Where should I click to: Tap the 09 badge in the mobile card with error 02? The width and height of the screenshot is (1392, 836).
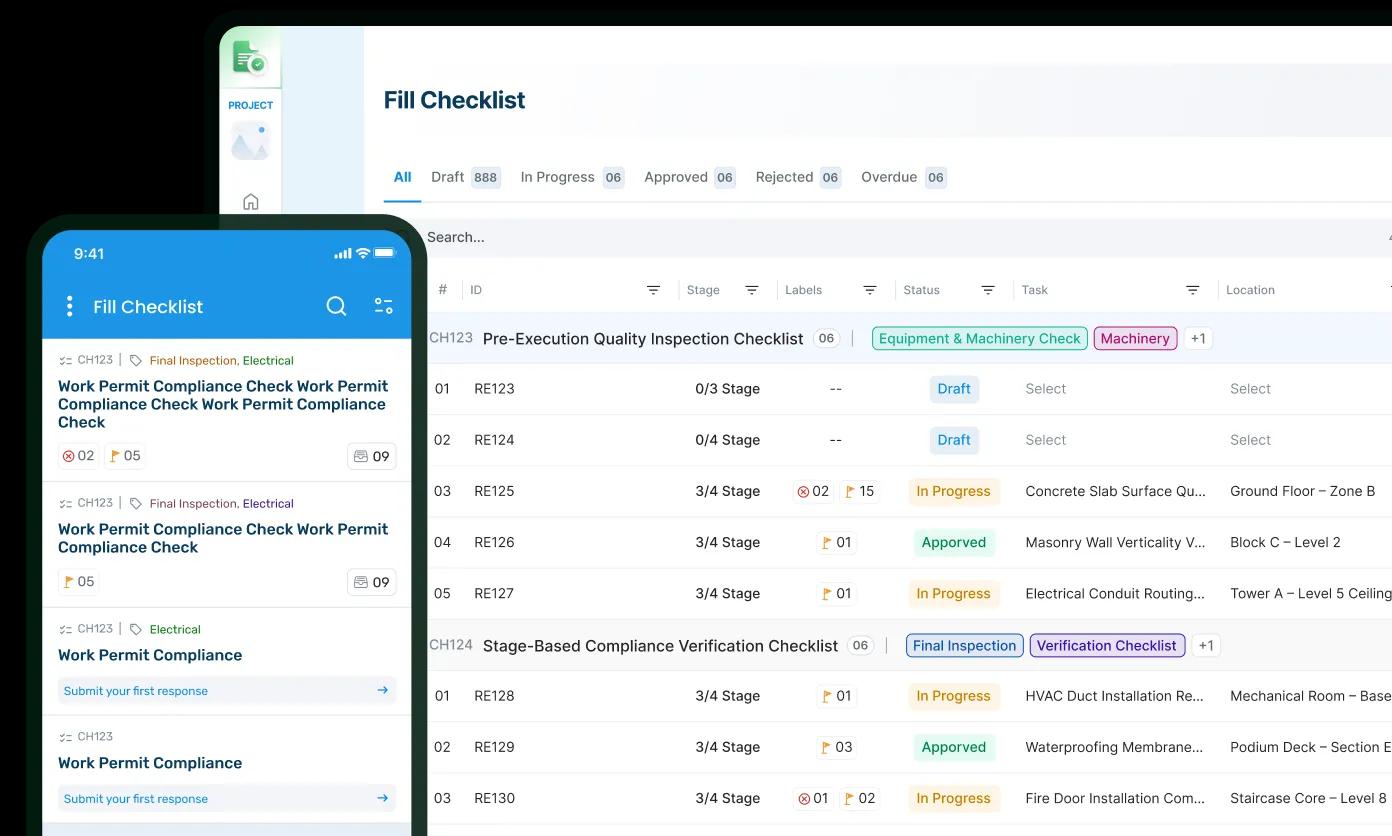371,456
